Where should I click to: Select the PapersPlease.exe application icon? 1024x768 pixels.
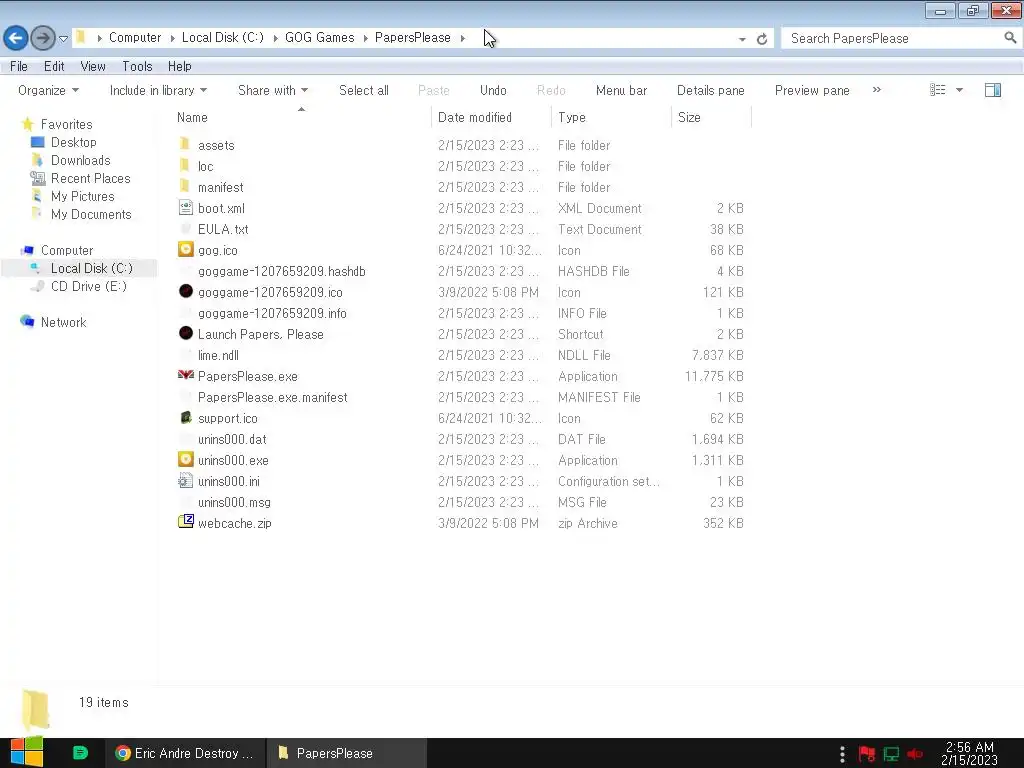[x=185, y=375]
